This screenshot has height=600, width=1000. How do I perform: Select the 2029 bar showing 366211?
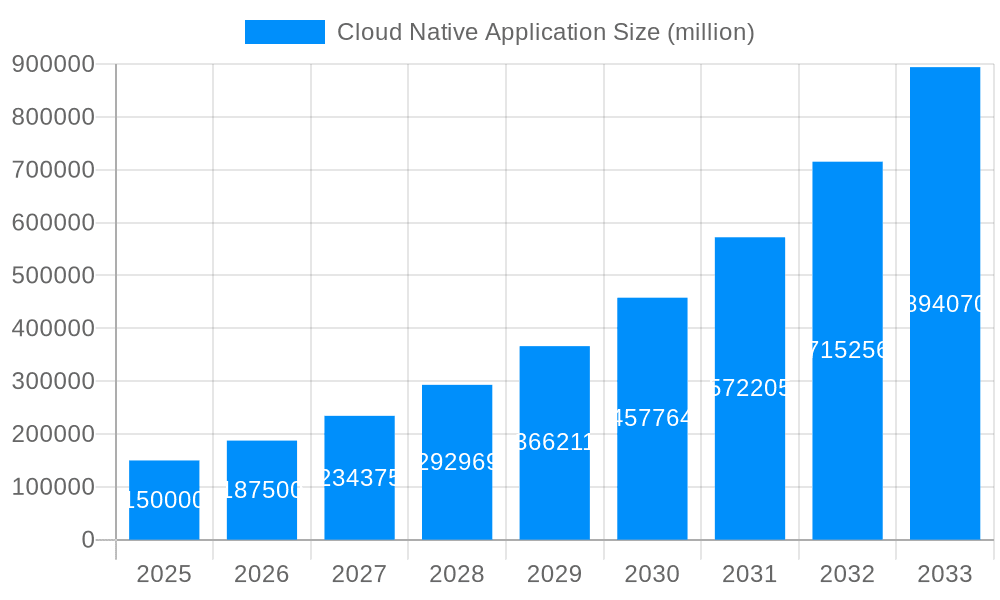tap(554, 440)
